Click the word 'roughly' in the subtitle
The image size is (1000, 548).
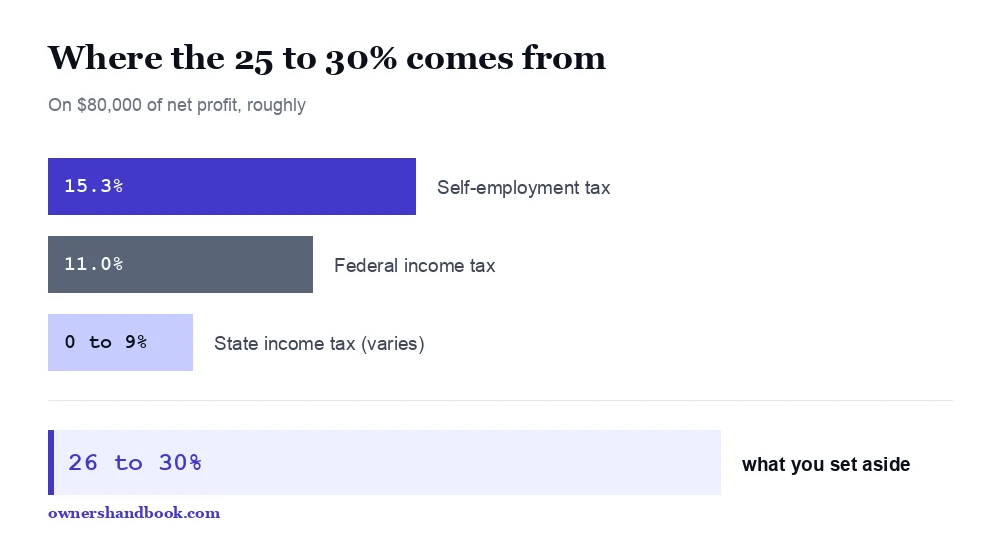[x=276, y=105]
